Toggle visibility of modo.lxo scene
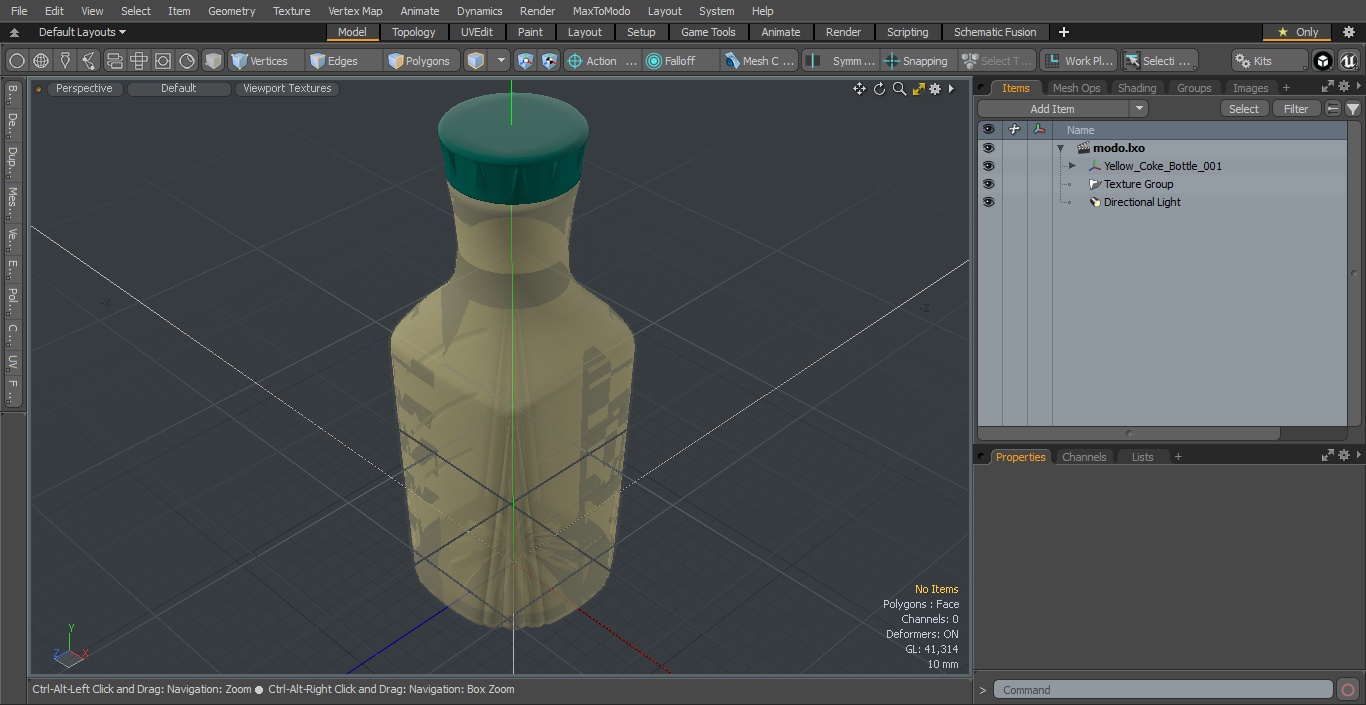 click(988, 148)
